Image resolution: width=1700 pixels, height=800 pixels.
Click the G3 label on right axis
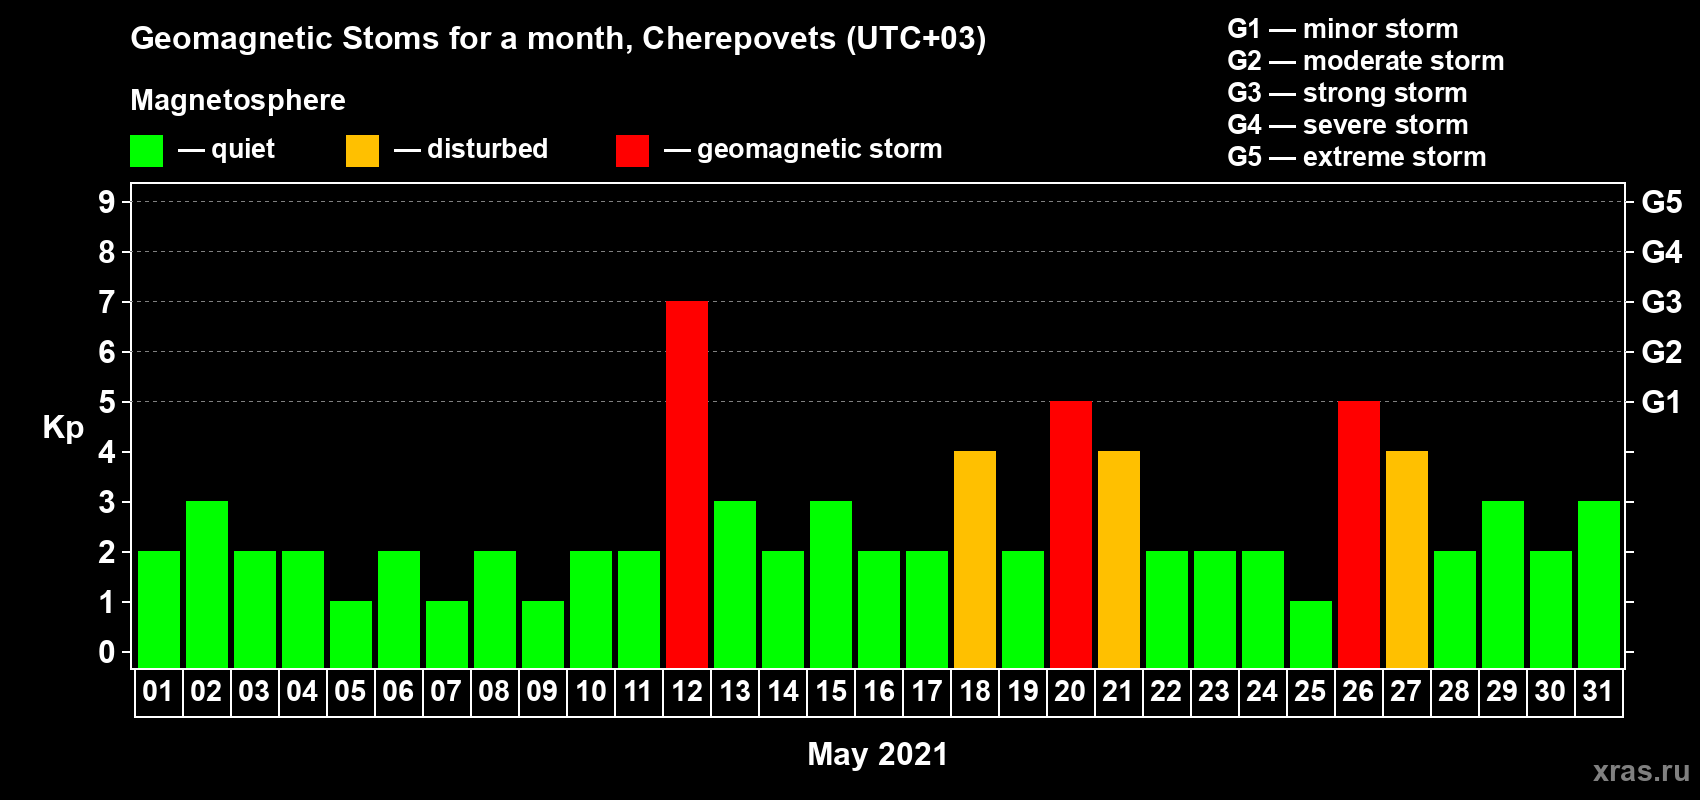(1662, 302)
